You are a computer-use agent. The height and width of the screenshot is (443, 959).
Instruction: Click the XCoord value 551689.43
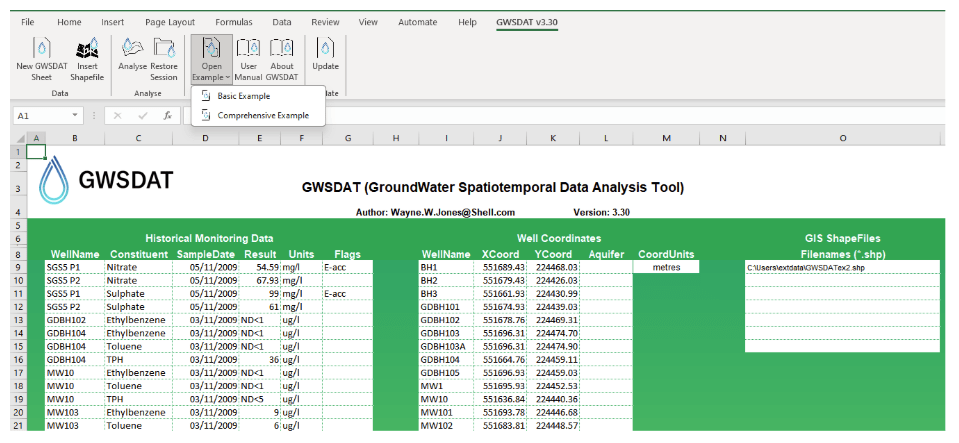[x=500, y=267]
